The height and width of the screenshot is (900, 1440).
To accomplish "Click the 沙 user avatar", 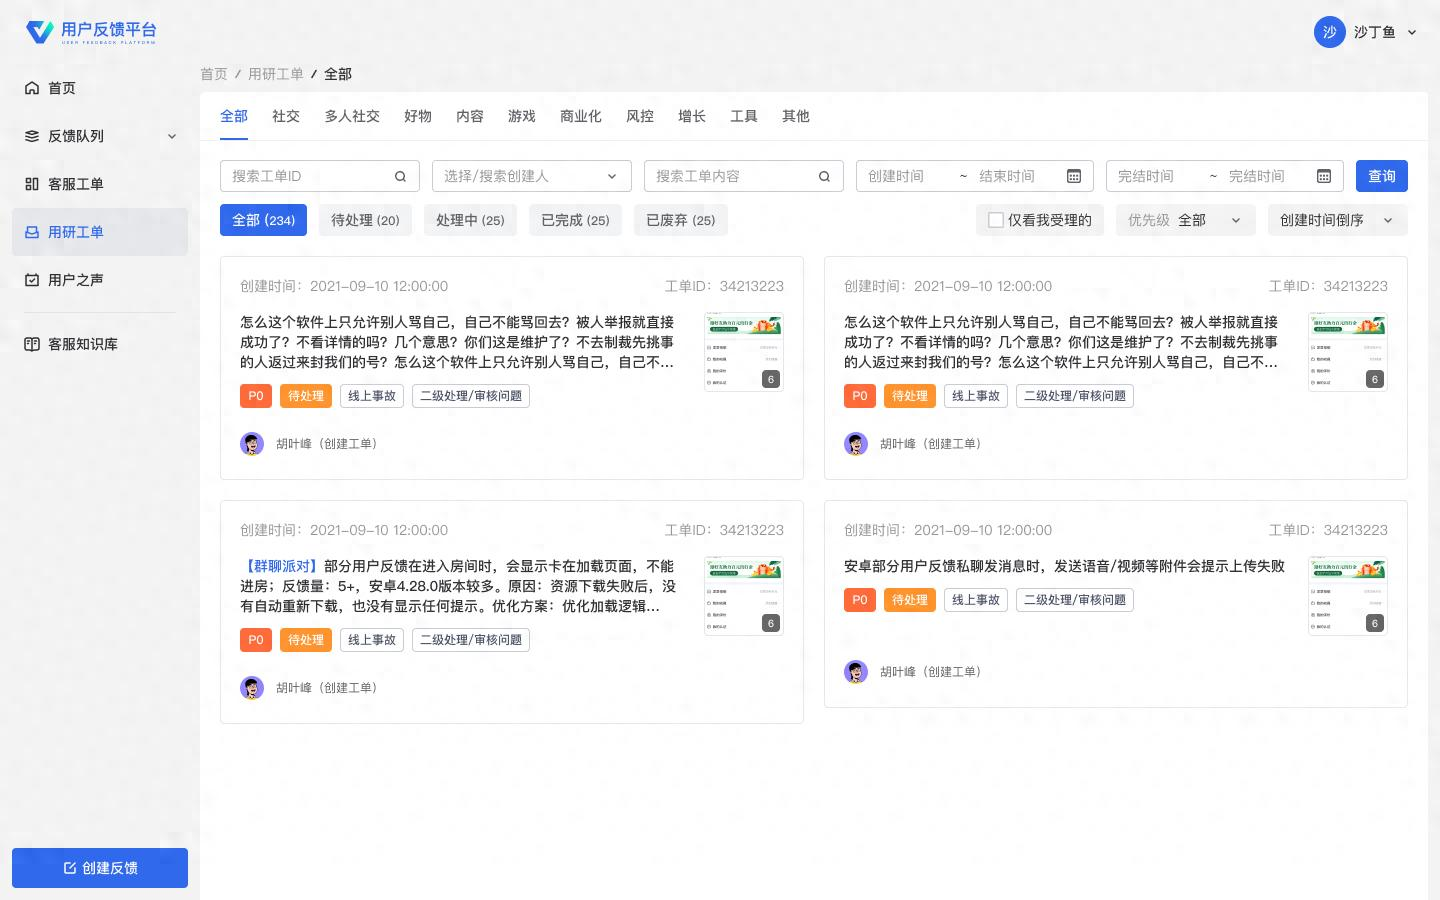I will point(1330,32).
